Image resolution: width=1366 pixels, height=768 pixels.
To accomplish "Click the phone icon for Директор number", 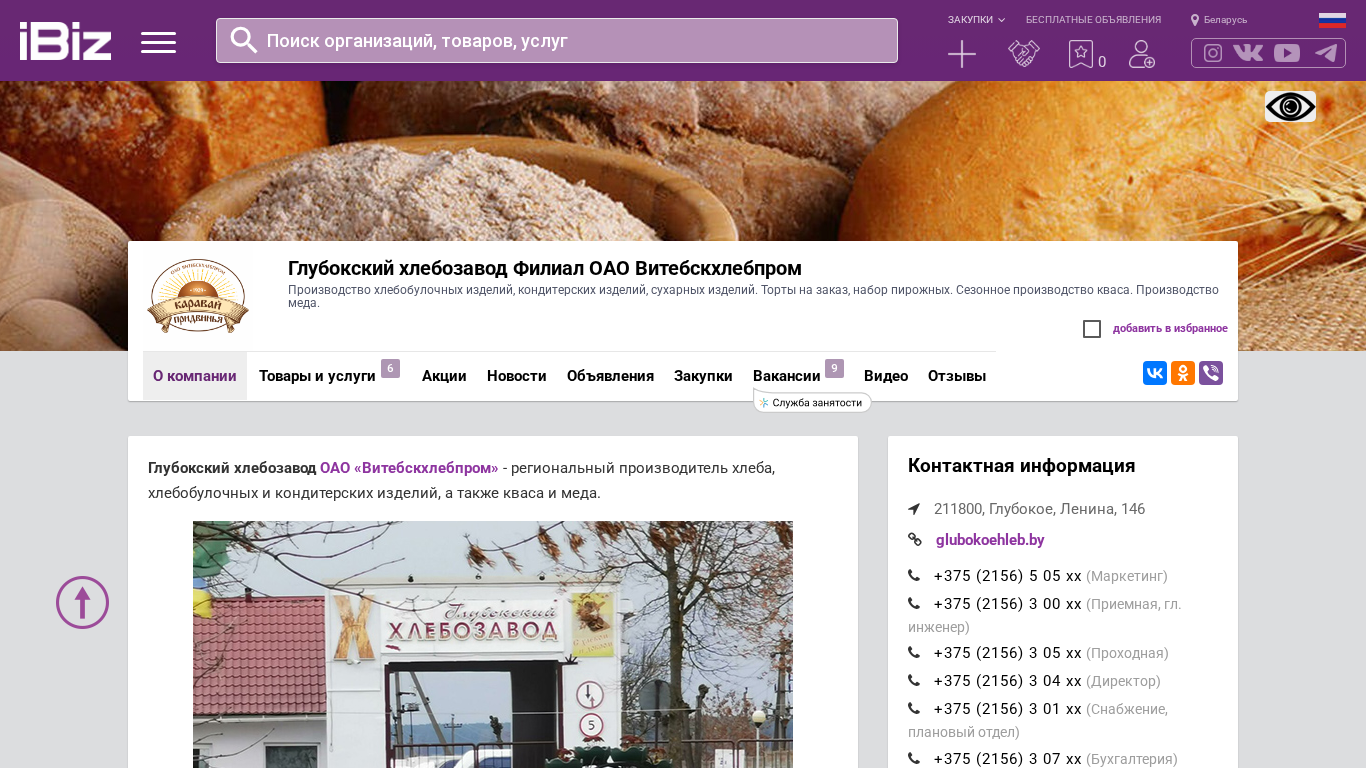I will coord(914,681).
